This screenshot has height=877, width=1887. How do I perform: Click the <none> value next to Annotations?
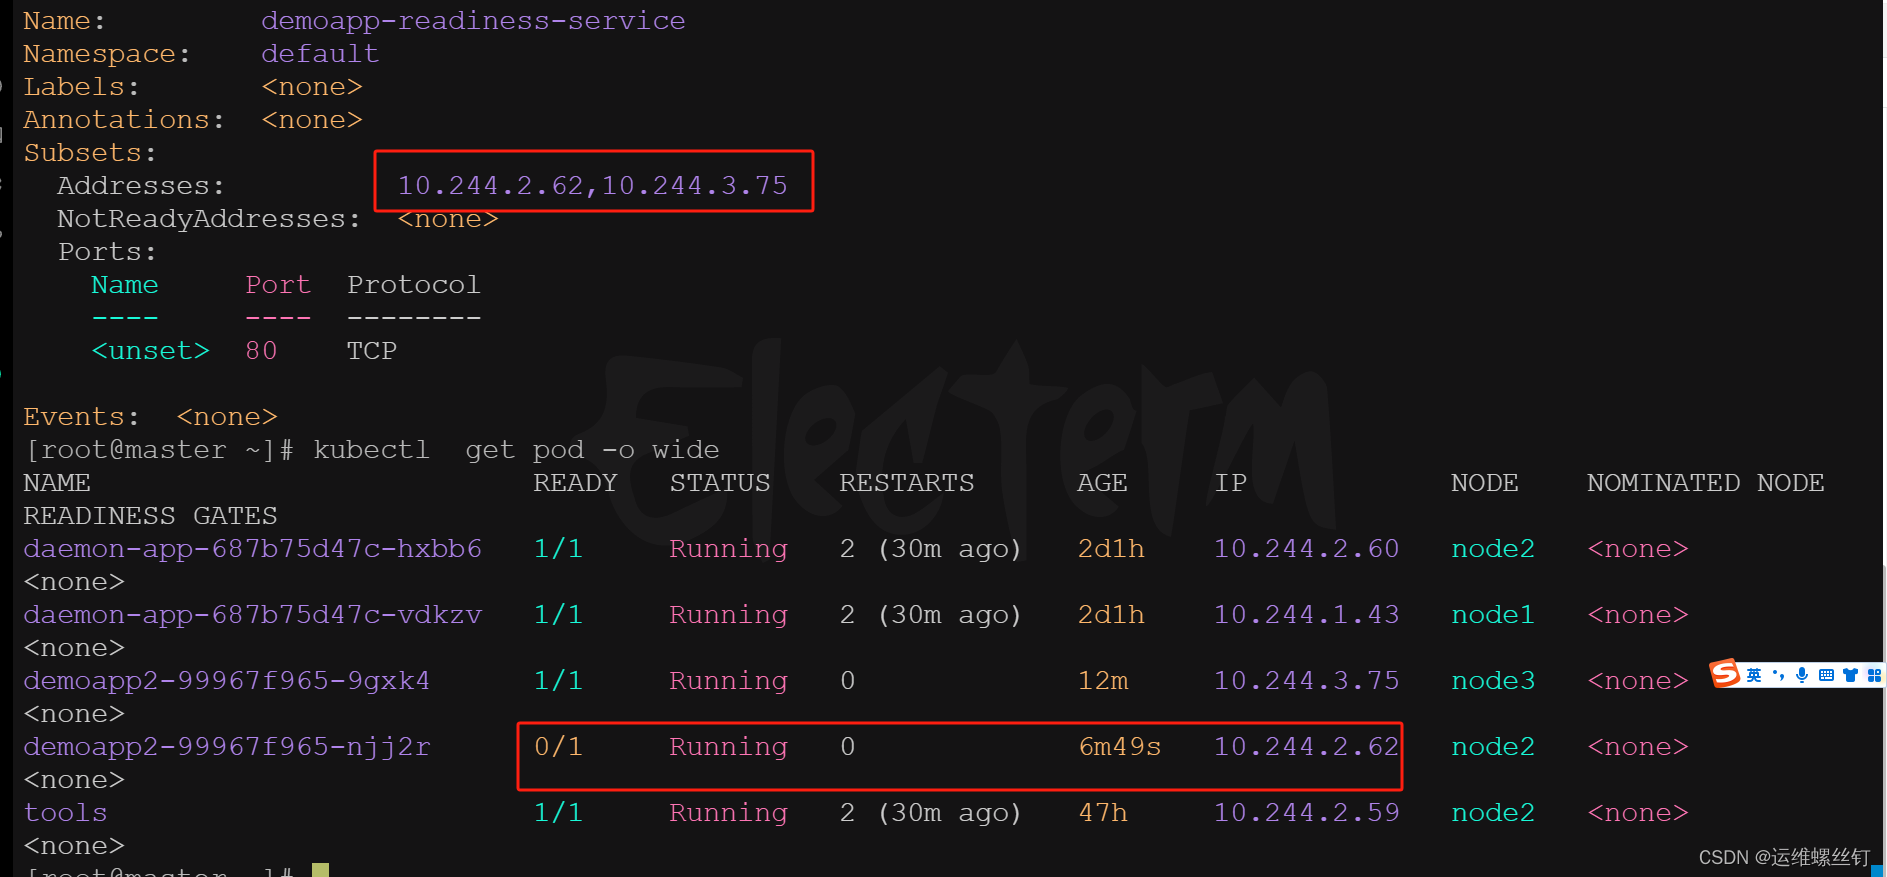312,120
